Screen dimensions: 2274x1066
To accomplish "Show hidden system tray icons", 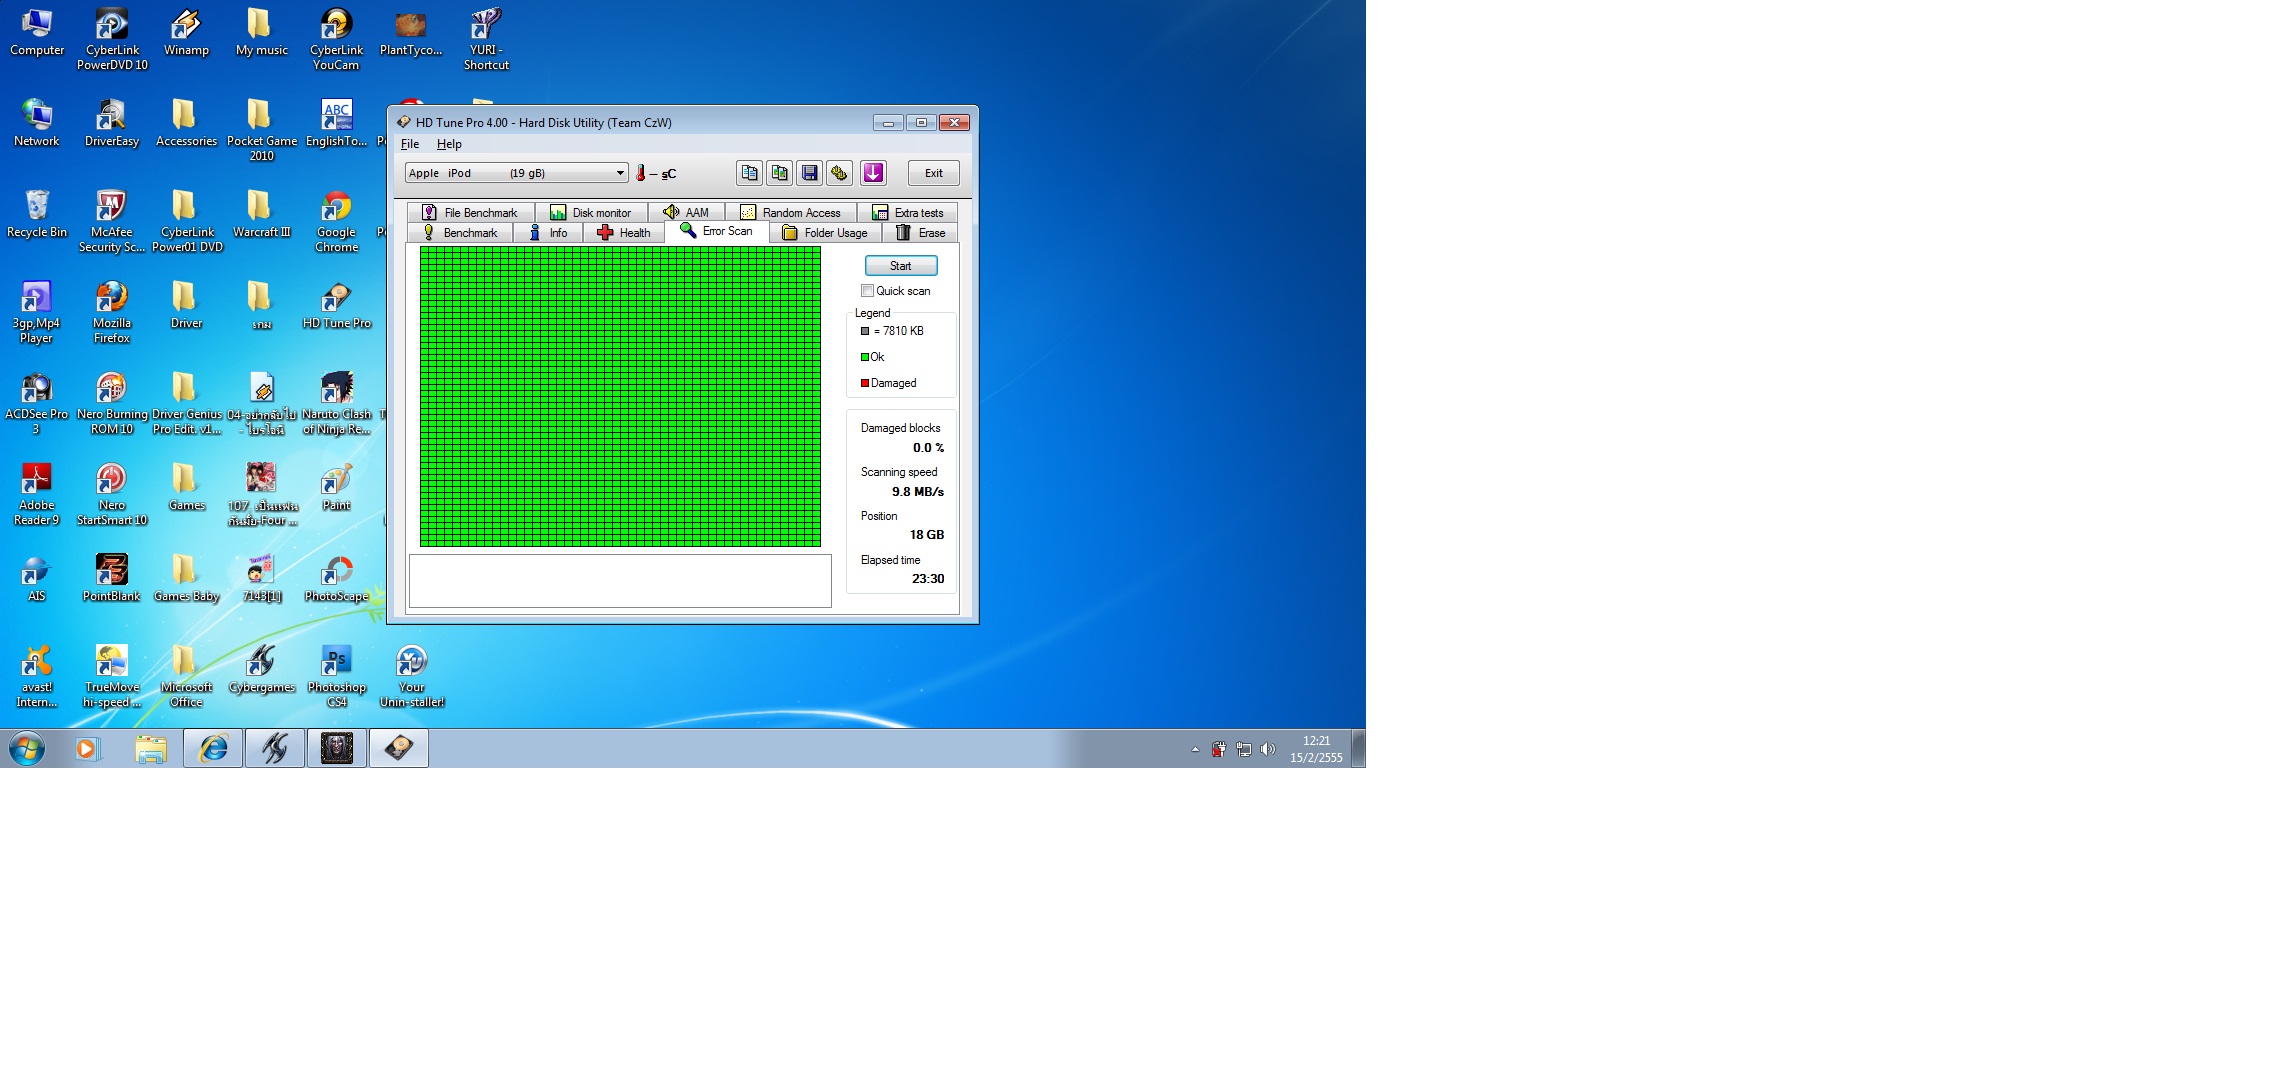I will 1195,749.
